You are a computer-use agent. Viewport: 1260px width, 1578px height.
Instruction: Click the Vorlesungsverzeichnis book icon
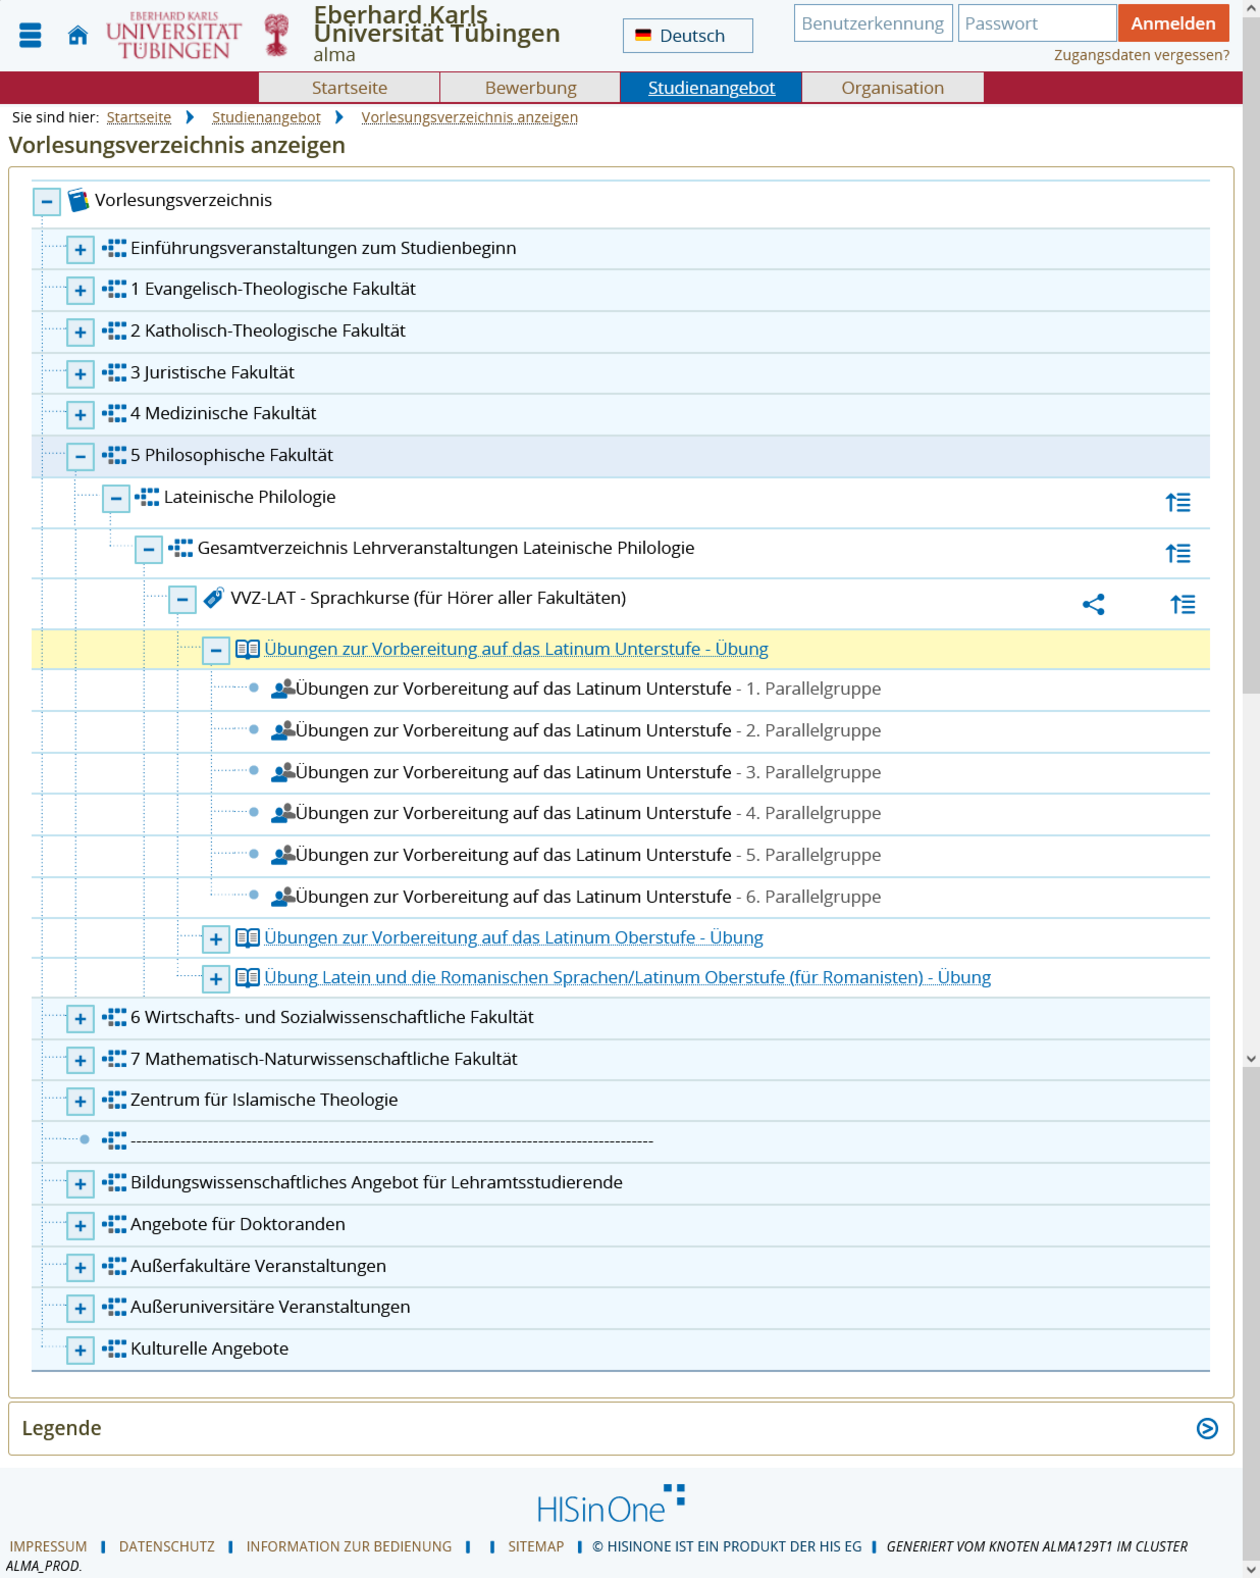79,200
